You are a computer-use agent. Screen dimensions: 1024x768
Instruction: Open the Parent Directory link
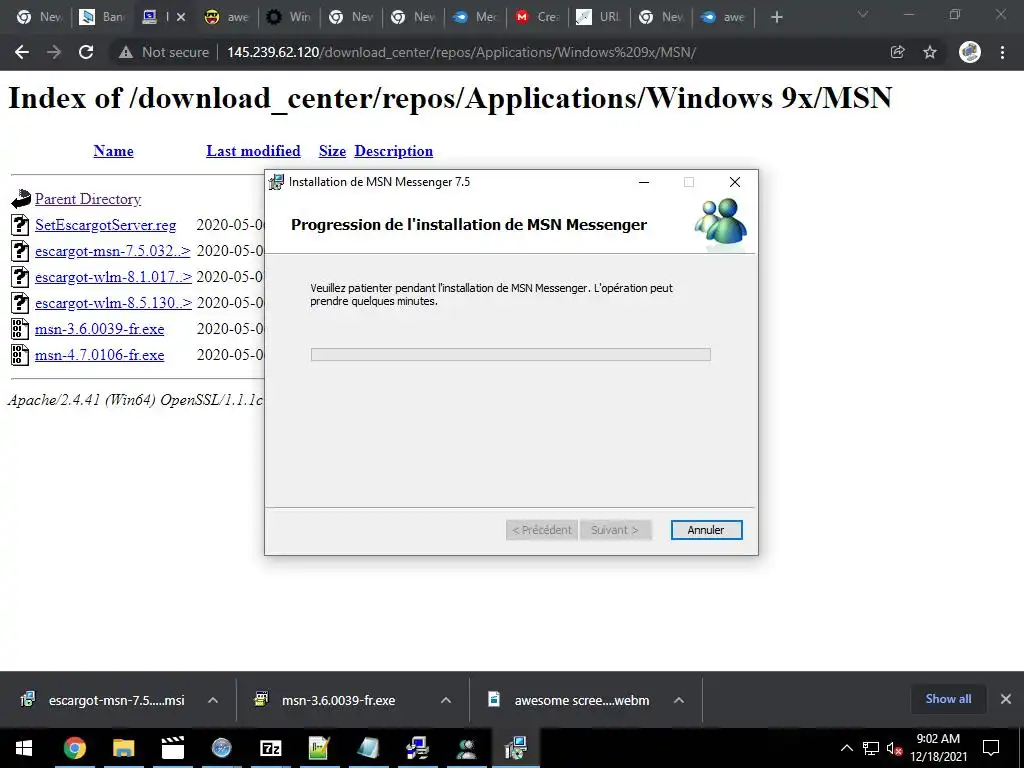(x=88, y=199)
